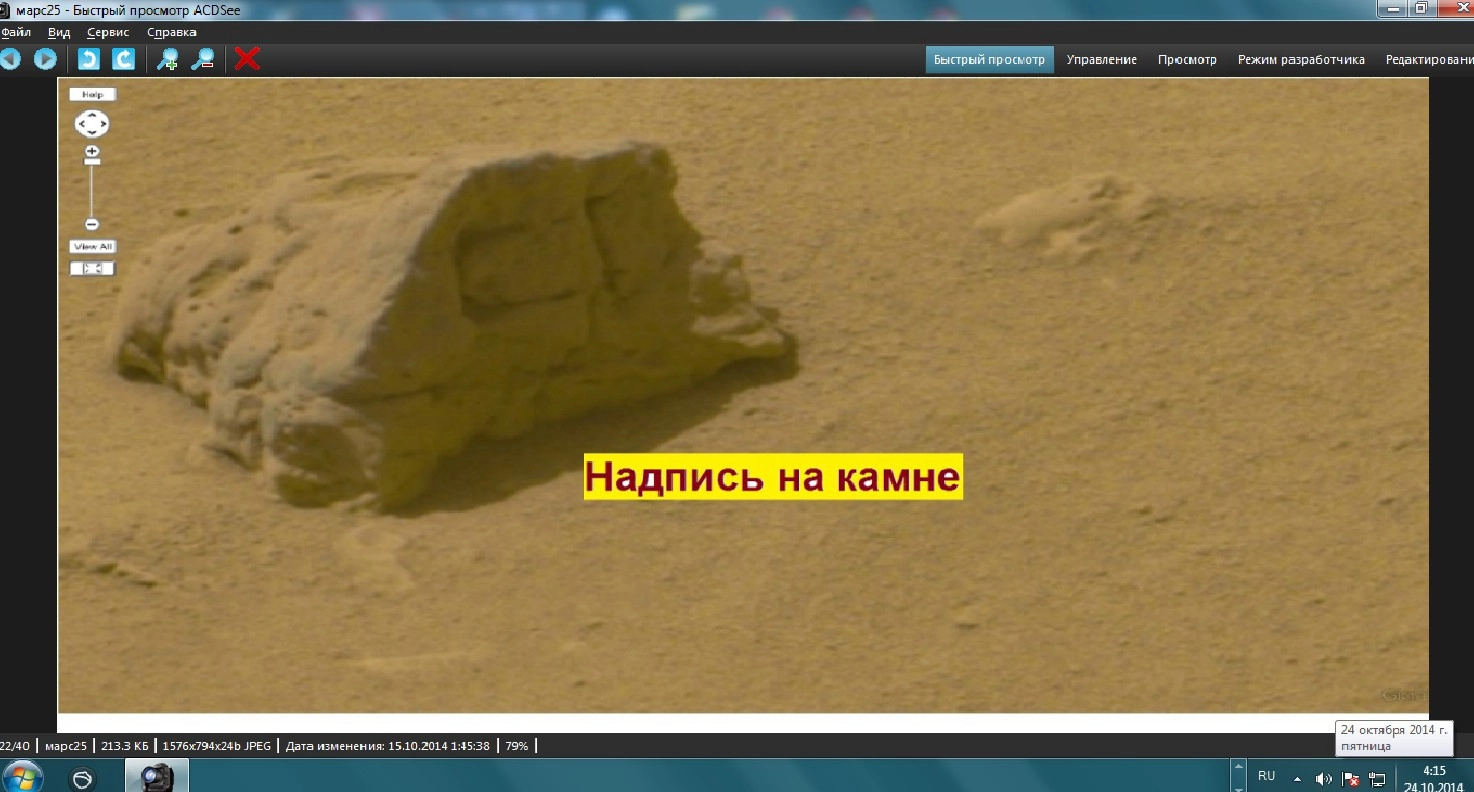The width and height of the screenshot is (1474, 792).
Task: Open the Сервис menu
Action: [x=108, y=32]
